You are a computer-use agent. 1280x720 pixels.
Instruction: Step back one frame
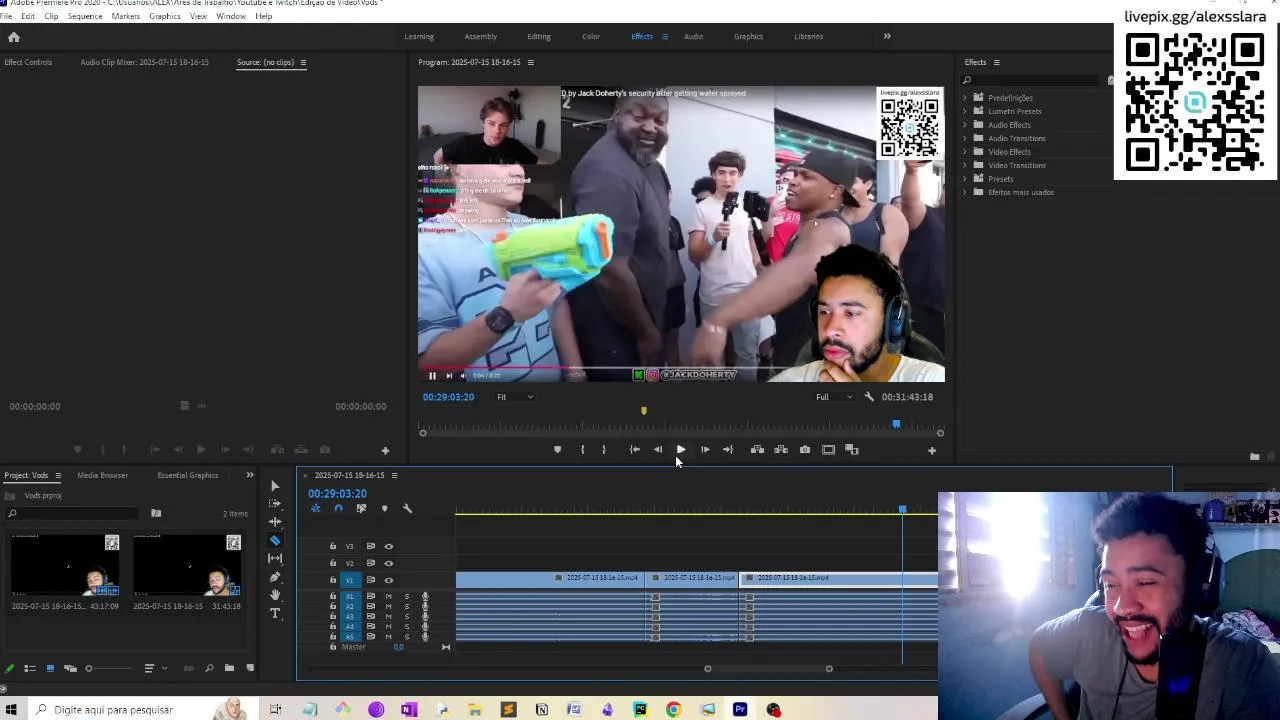[x=658, y=450]
